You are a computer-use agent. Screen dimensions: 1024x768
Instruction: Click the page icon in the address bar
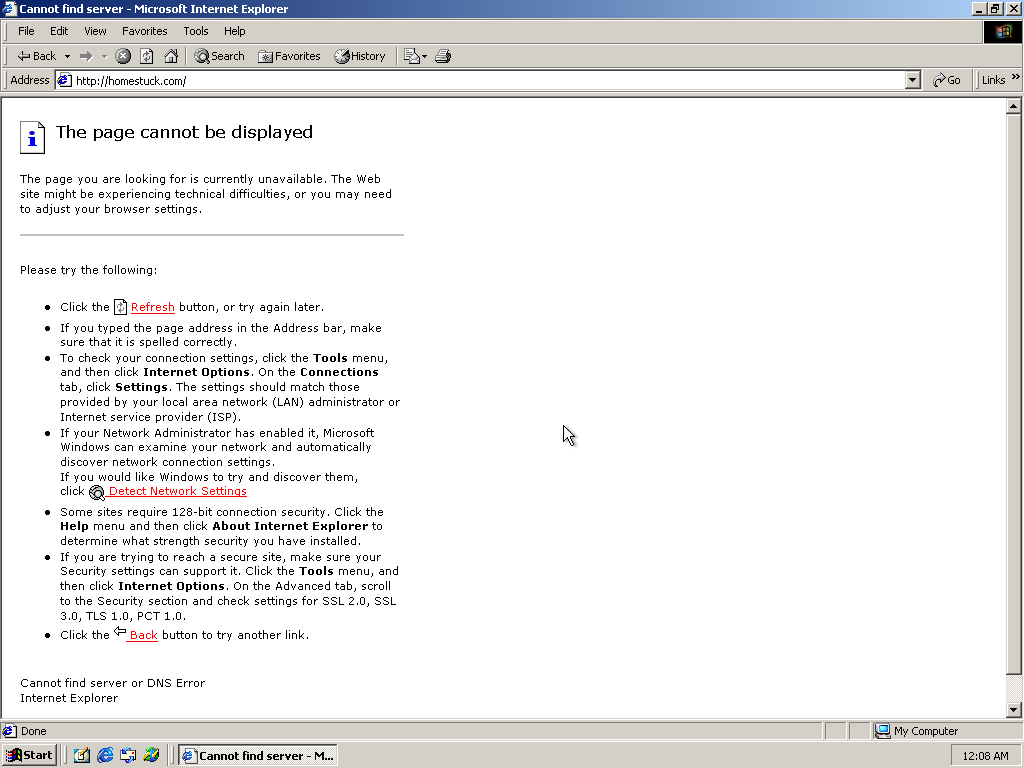64,80
